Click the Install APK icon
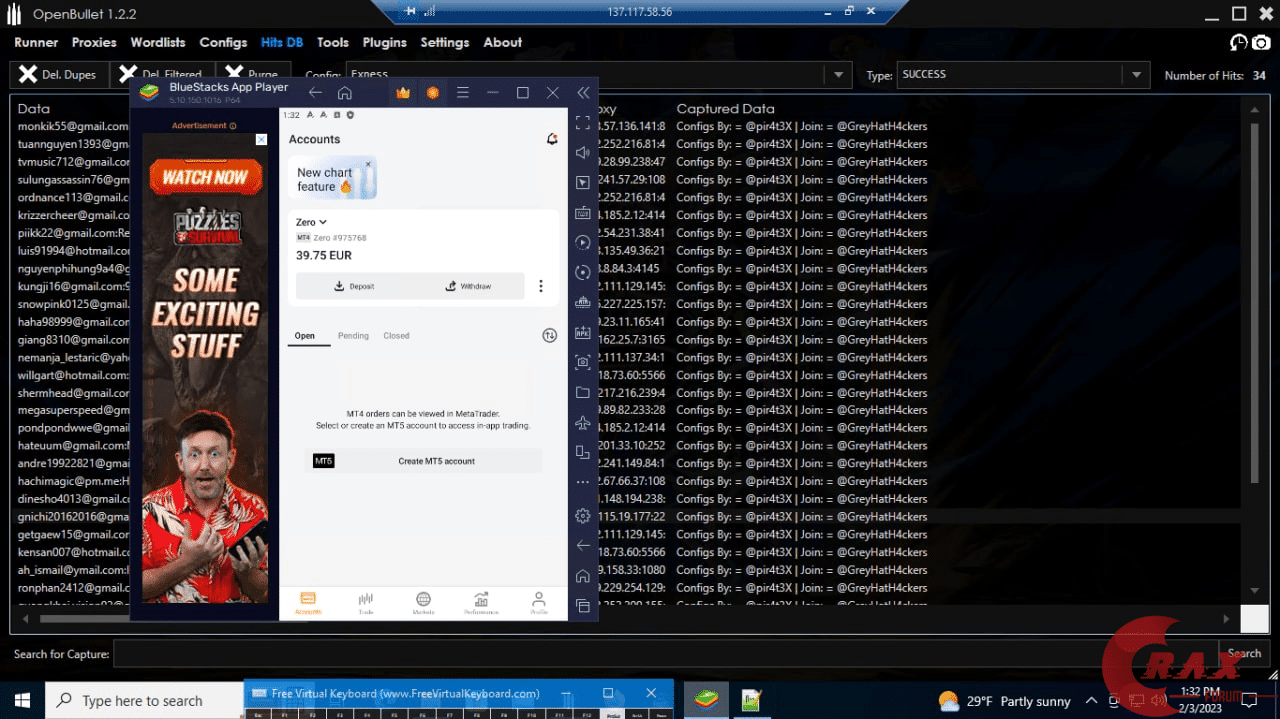The height and width of the screenshot is (719, 1280). pyautogui.click(x=583, y=332)
